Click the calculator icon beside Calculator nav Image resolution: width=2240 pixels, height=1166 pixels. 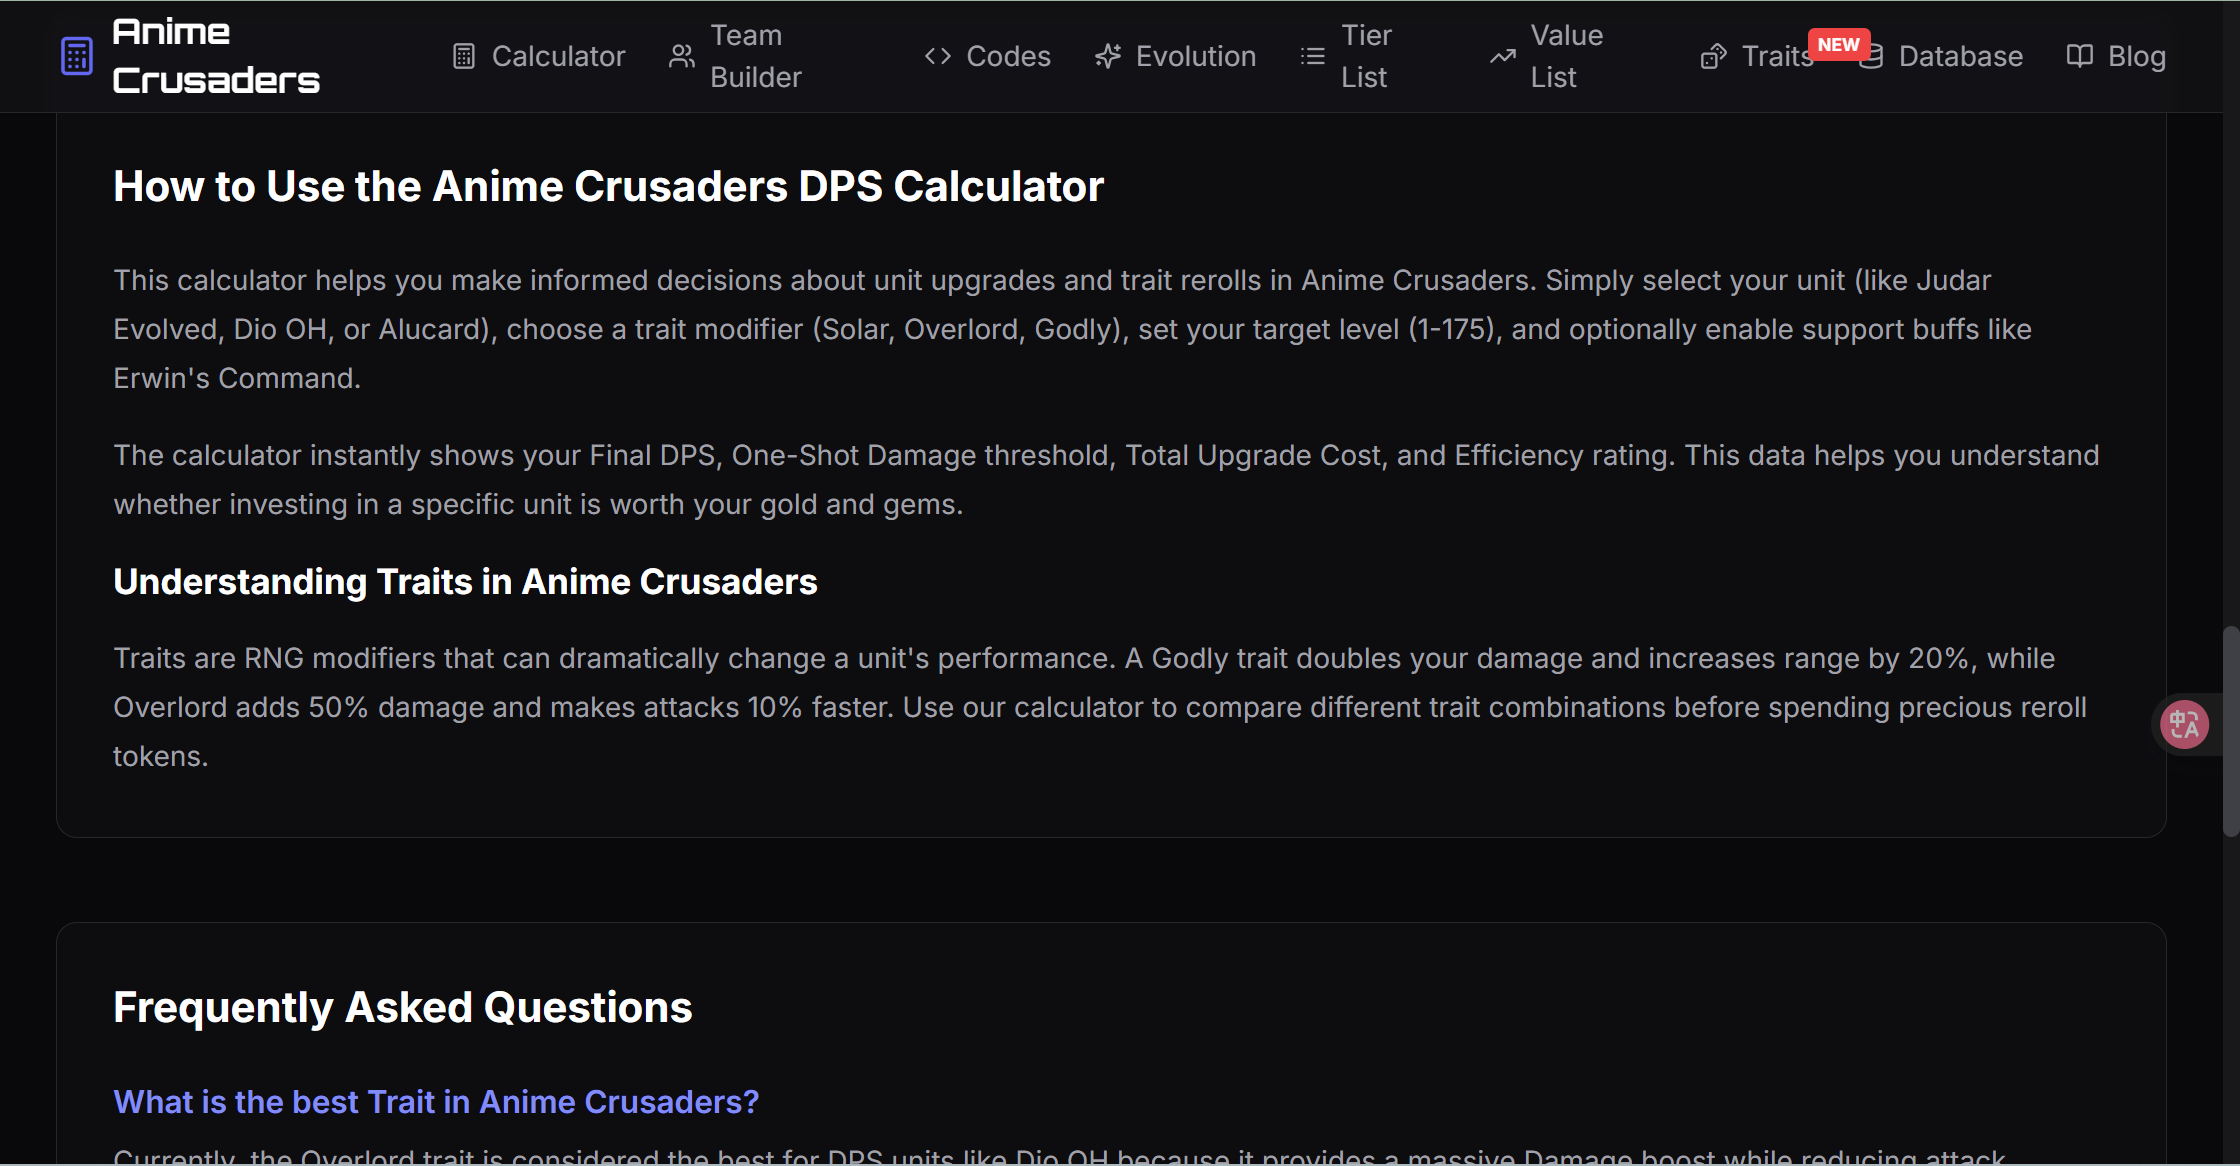coord(464,56)
